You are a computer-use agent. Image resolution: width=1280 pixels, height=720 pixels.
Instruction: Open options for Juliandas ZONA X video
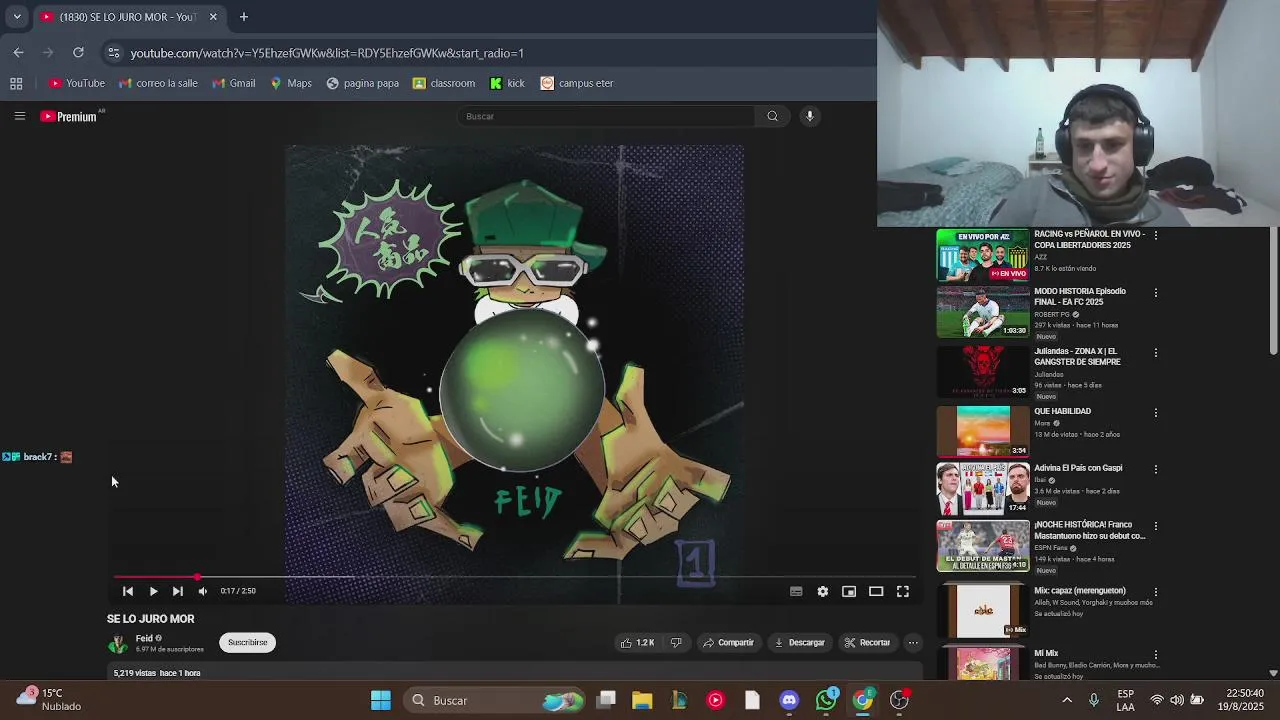1156,353
